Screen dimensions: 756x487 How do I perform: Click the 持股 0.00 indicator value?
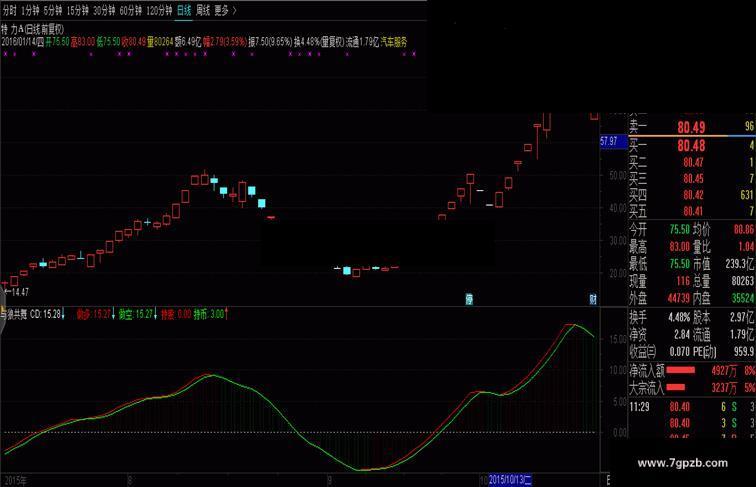[176, 314]
